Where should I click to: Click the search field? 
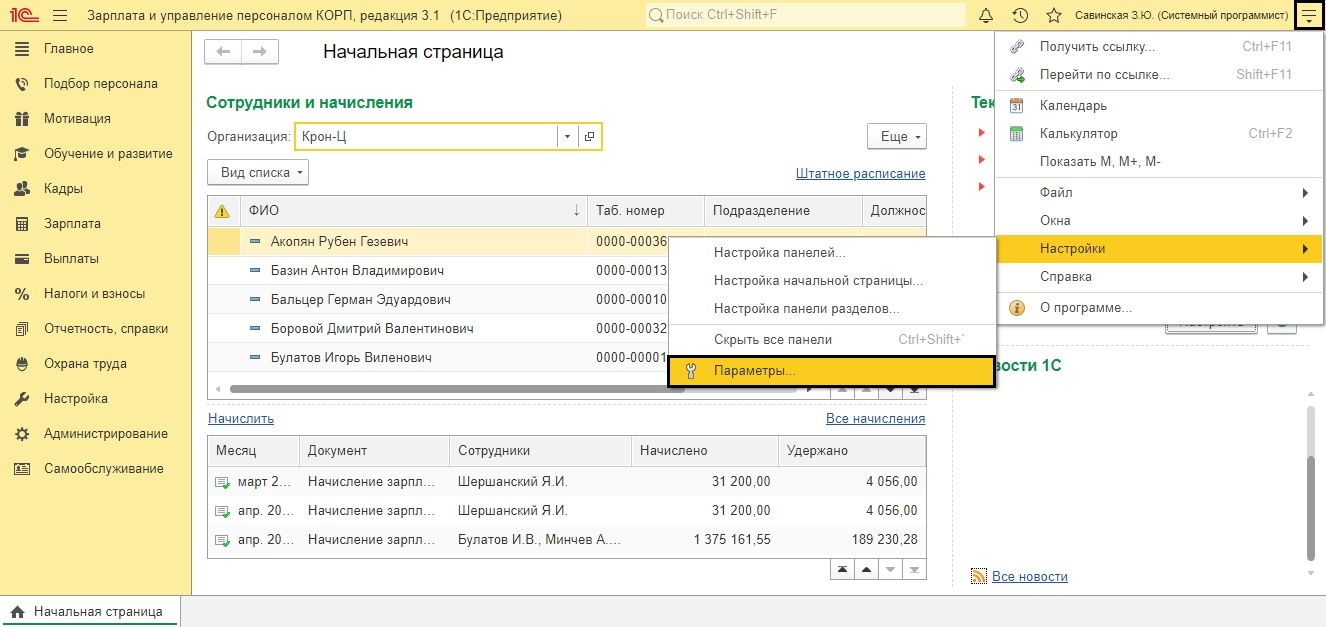point(805,16)
